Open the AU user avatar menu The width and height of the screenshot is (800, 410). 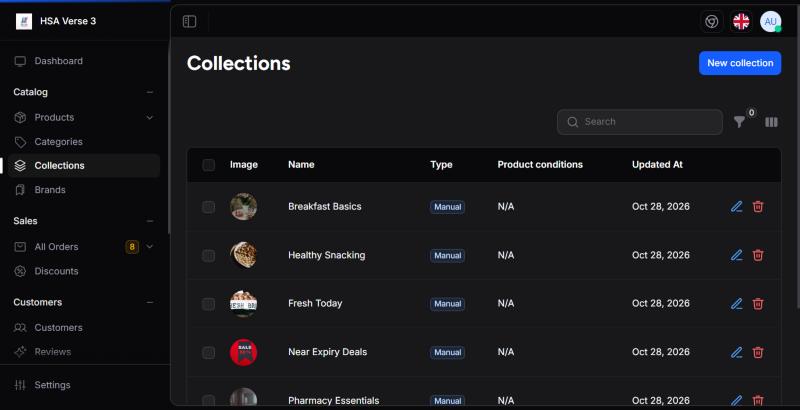(770, 21)
